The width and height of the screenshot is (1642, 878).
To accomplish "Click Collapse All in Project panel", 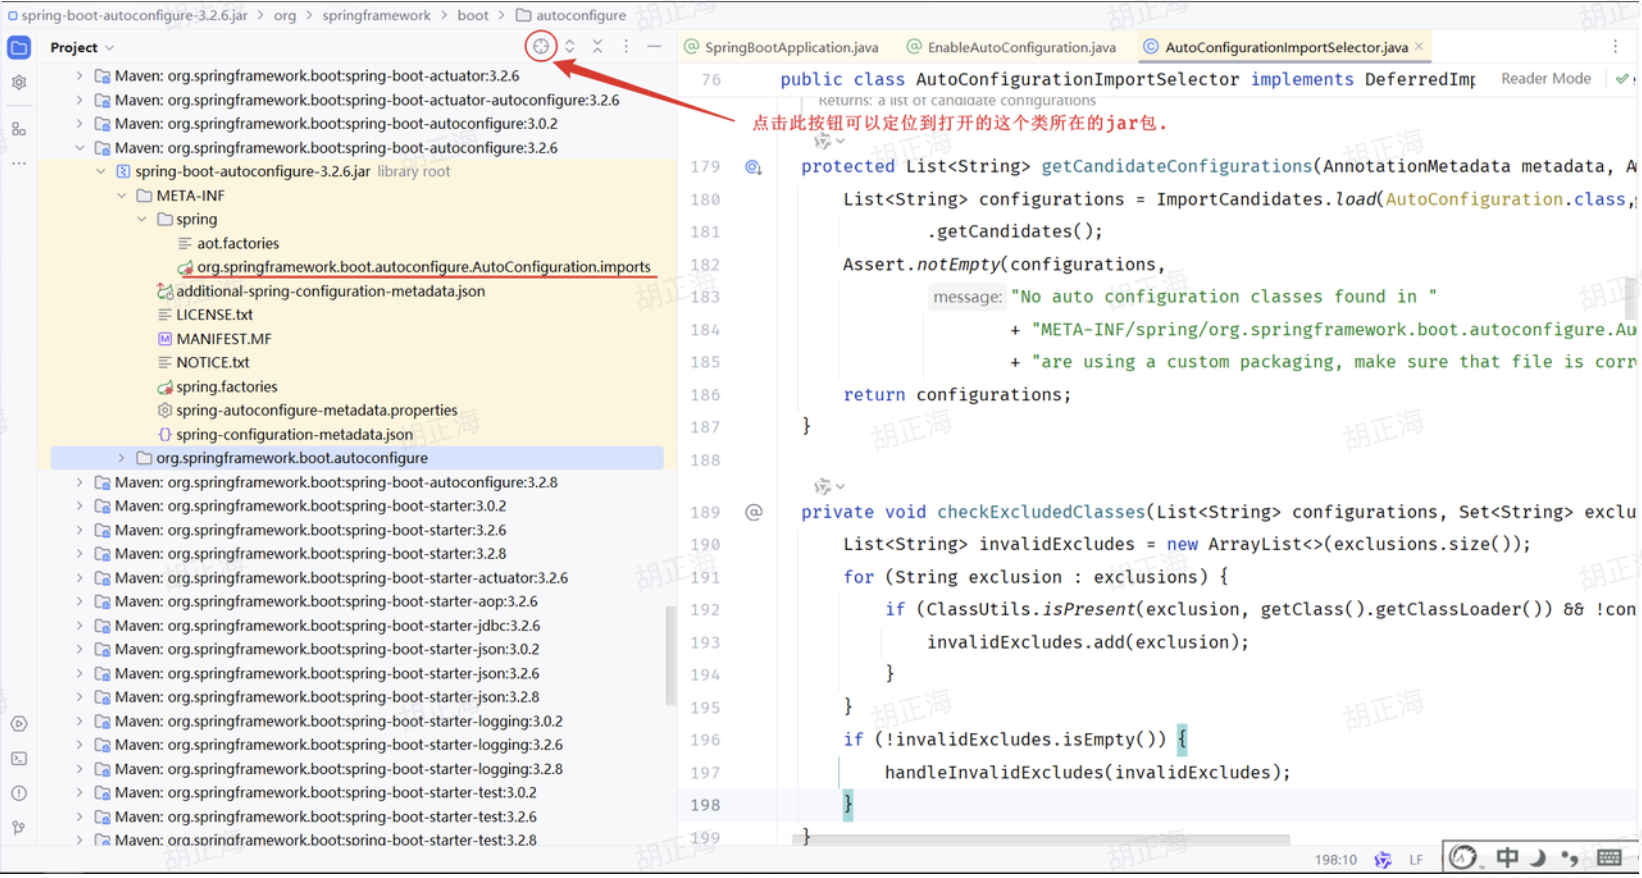I will click(x=597, y=46).
